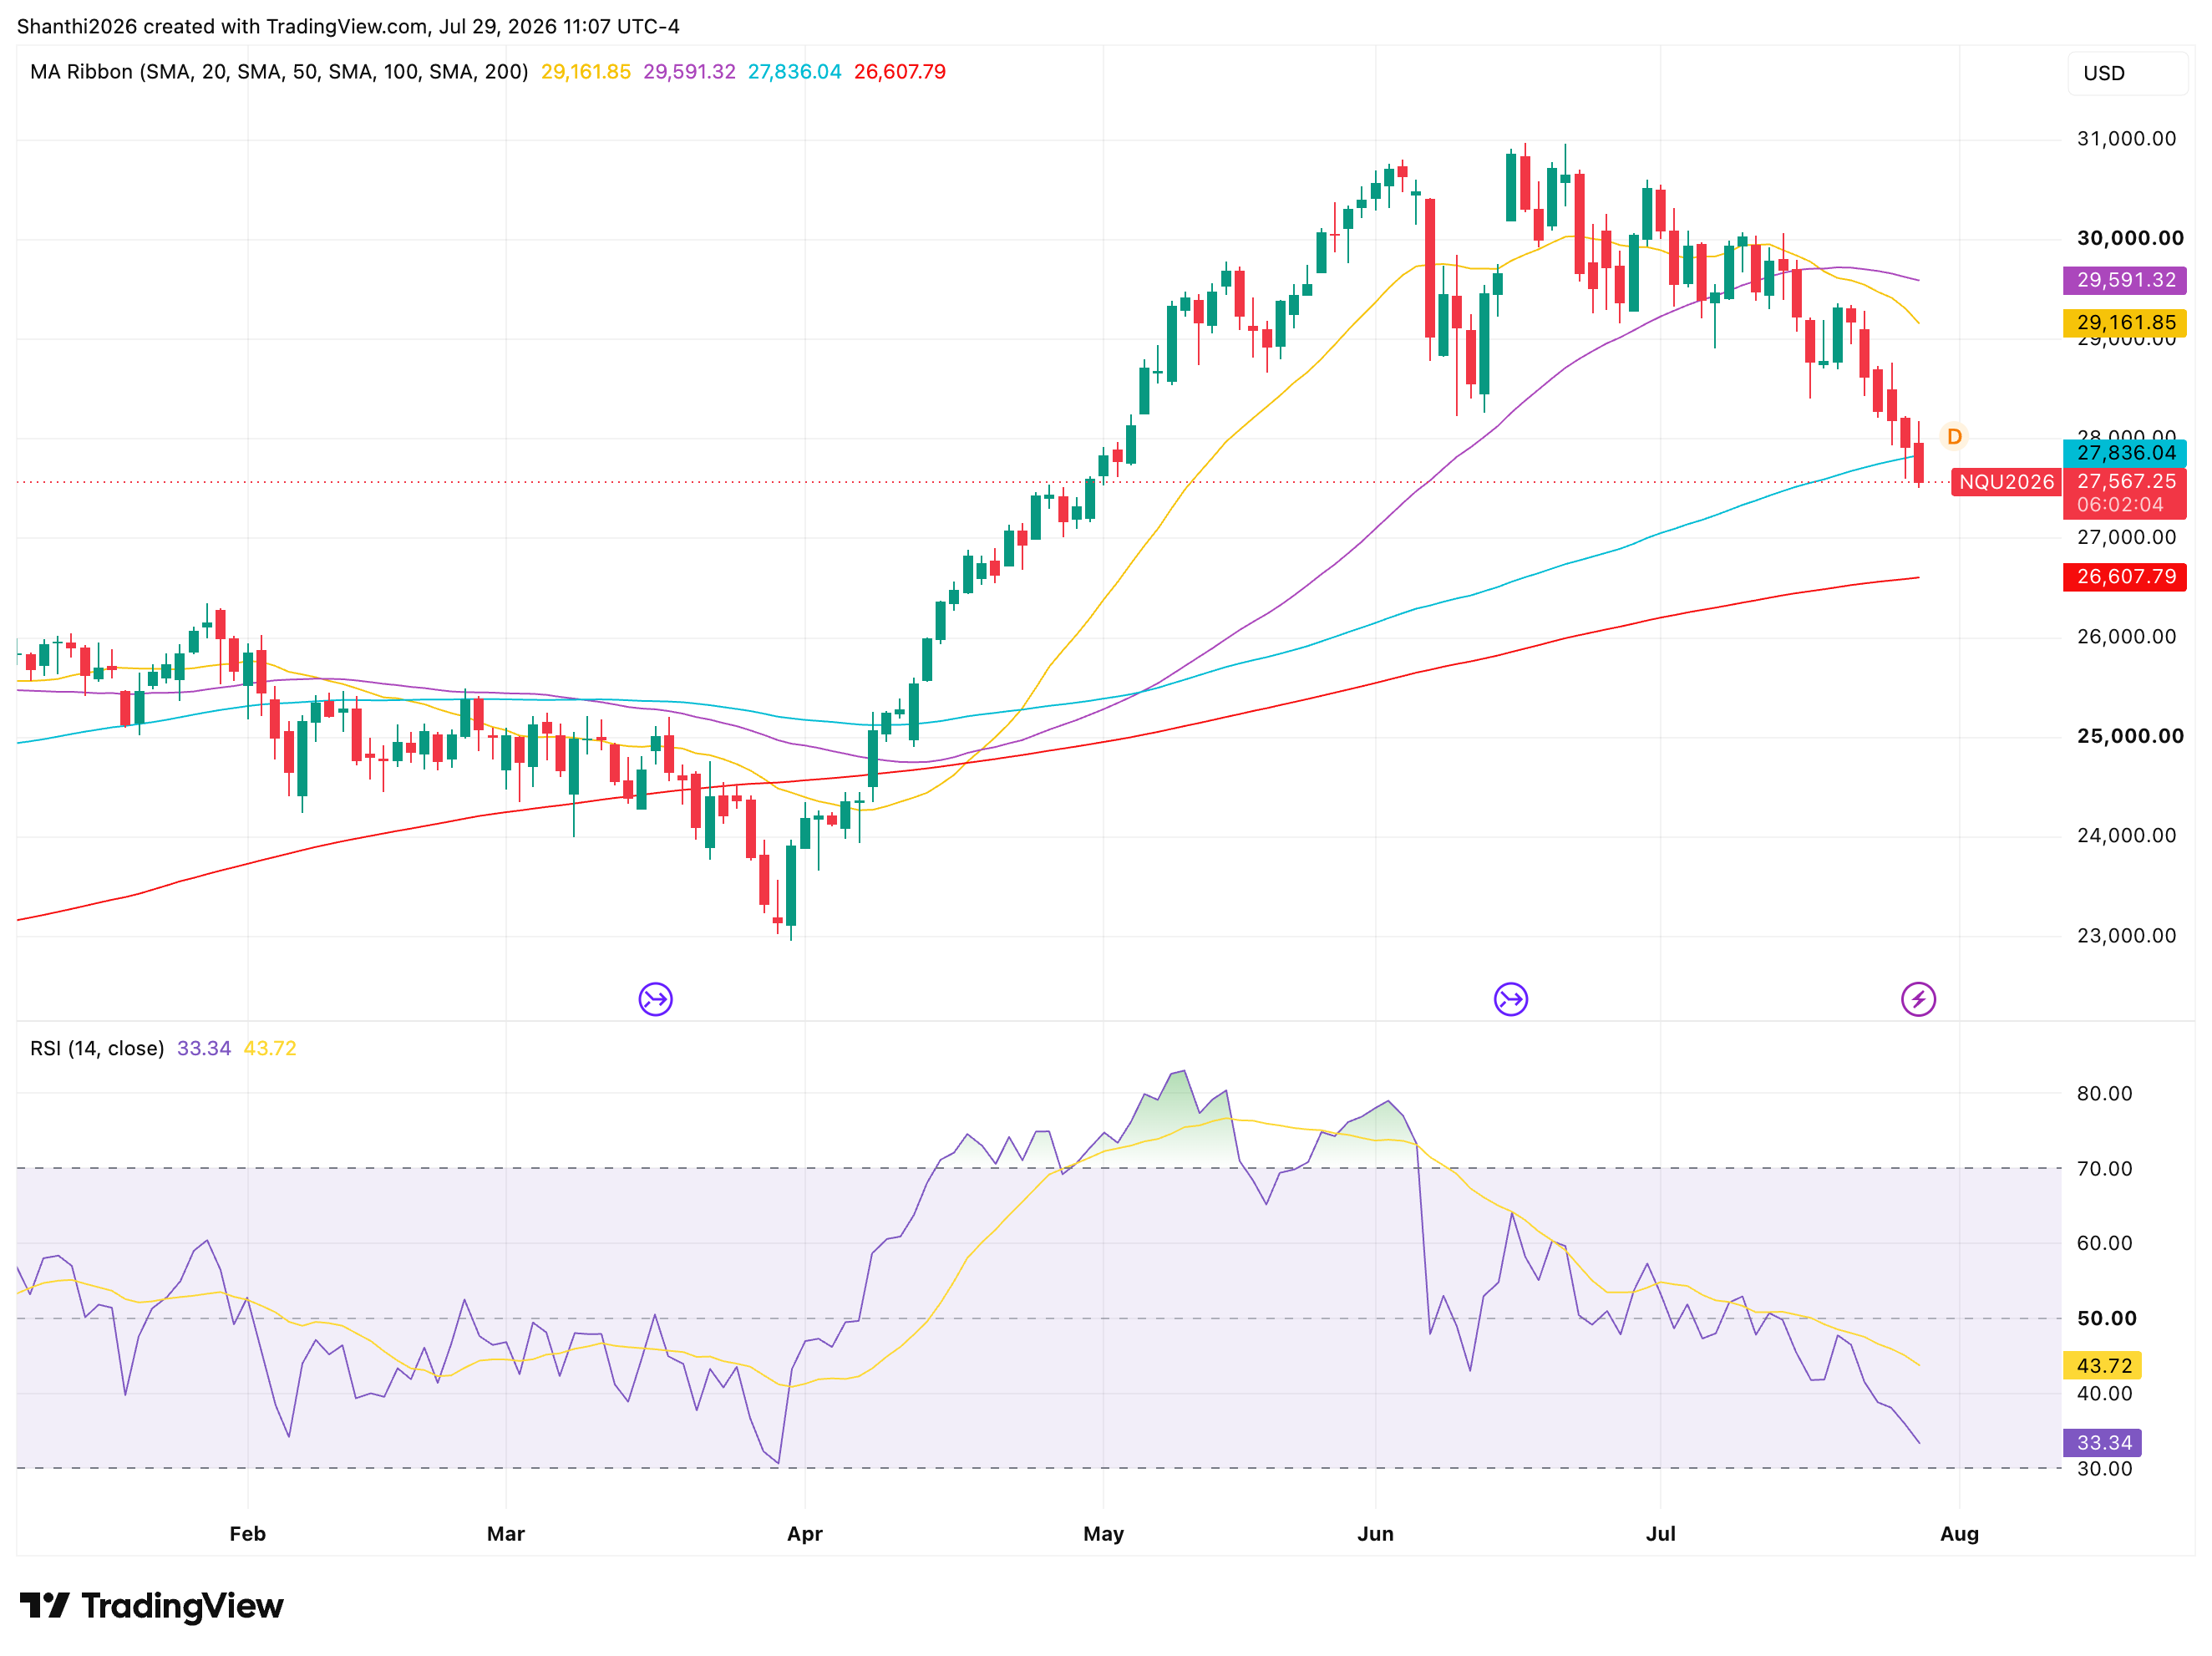Click the Jul label on time axis
The image size is (2212, 1656).
coord(1660,1533)
